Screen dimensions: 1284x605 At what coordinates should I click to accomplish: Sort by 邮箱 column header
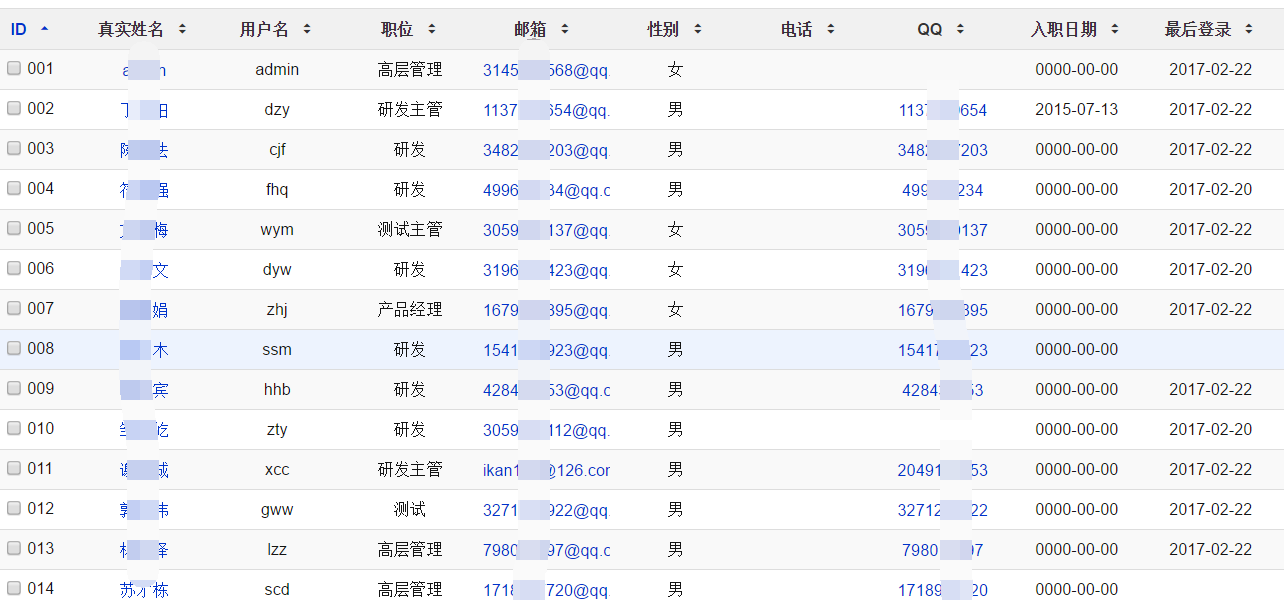coord(542,29)
